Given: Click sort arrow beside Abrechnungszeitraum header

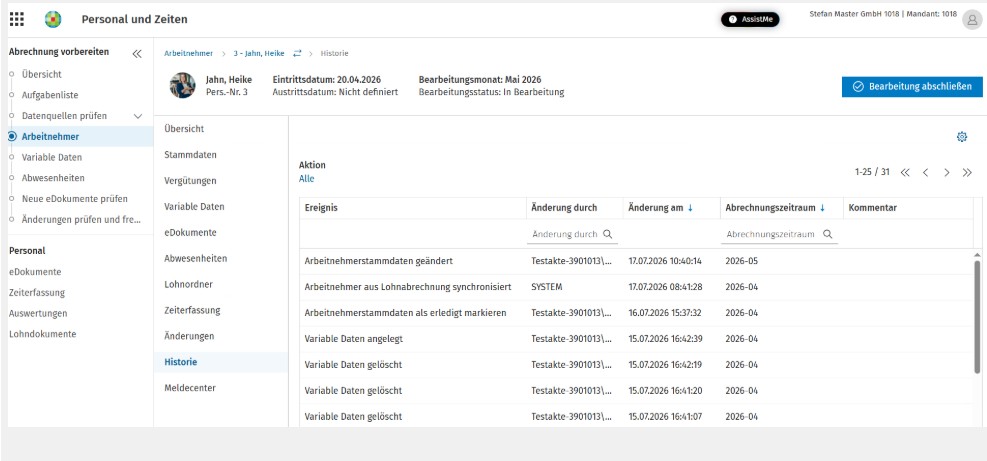Looking at the screenshot, I should [x=822, y=208].
